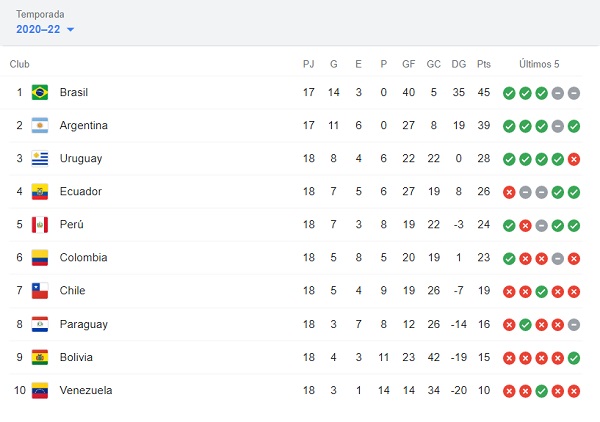Click the Chile flag icon

coord(40,291)
